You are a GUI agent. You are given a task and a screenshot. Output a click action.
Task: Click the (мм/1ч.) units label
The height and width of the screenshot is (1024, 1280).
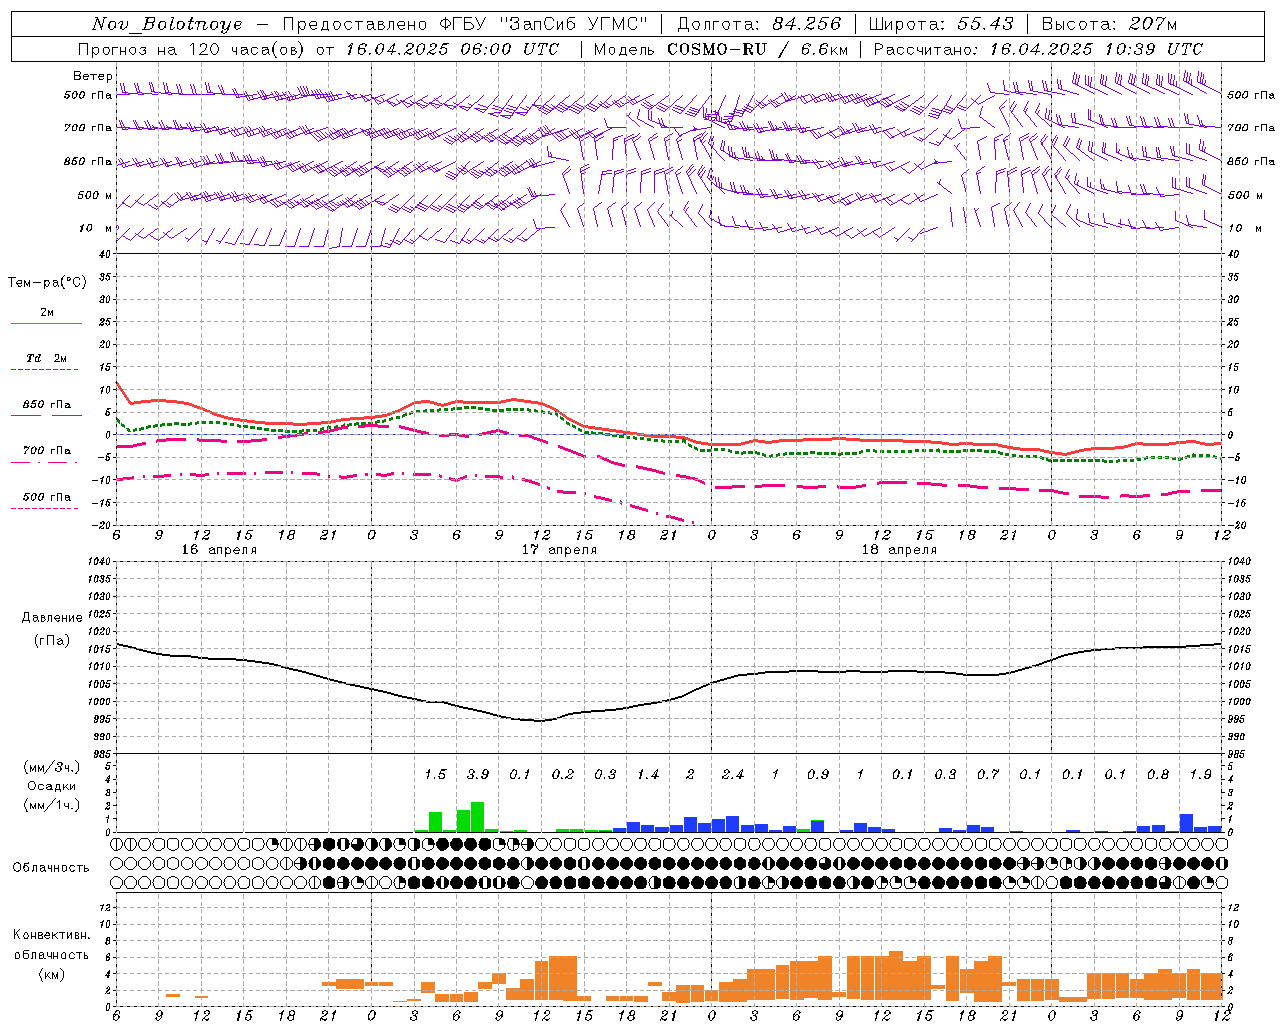coord(51,805)
